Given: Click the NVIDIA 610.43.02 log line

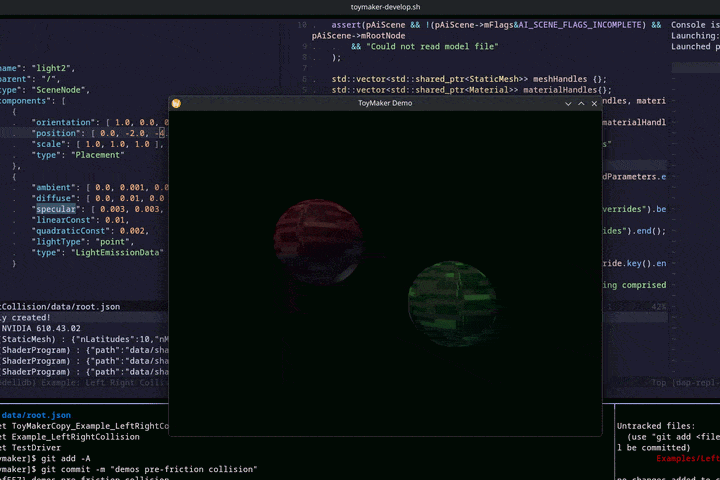Looking at the screenshot, I should click(x=41, y=328).
